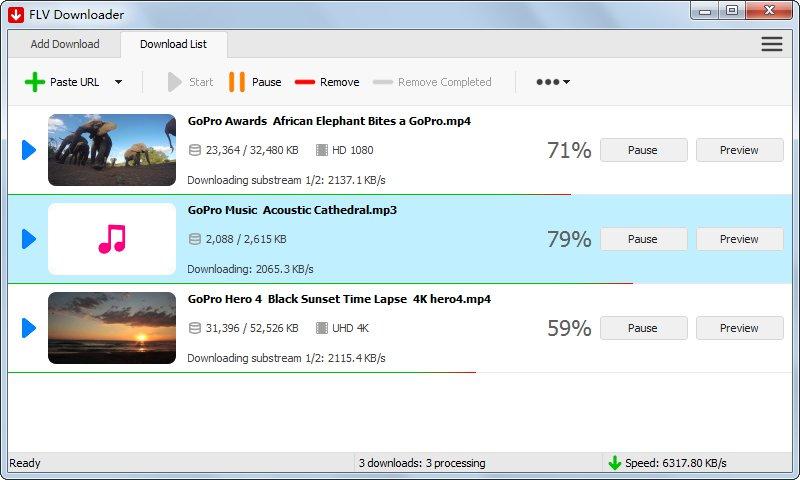
Task: Click the 79% progress value
Action: (569, 239)
